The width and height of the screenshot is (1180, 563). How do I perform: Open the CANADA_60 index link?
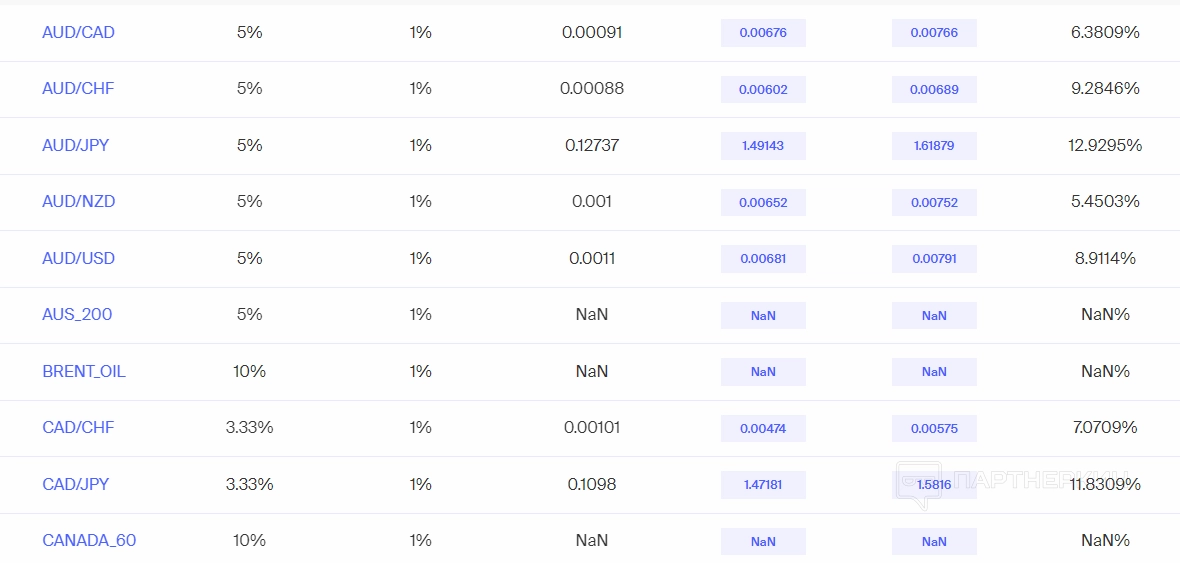click(89, 540)
